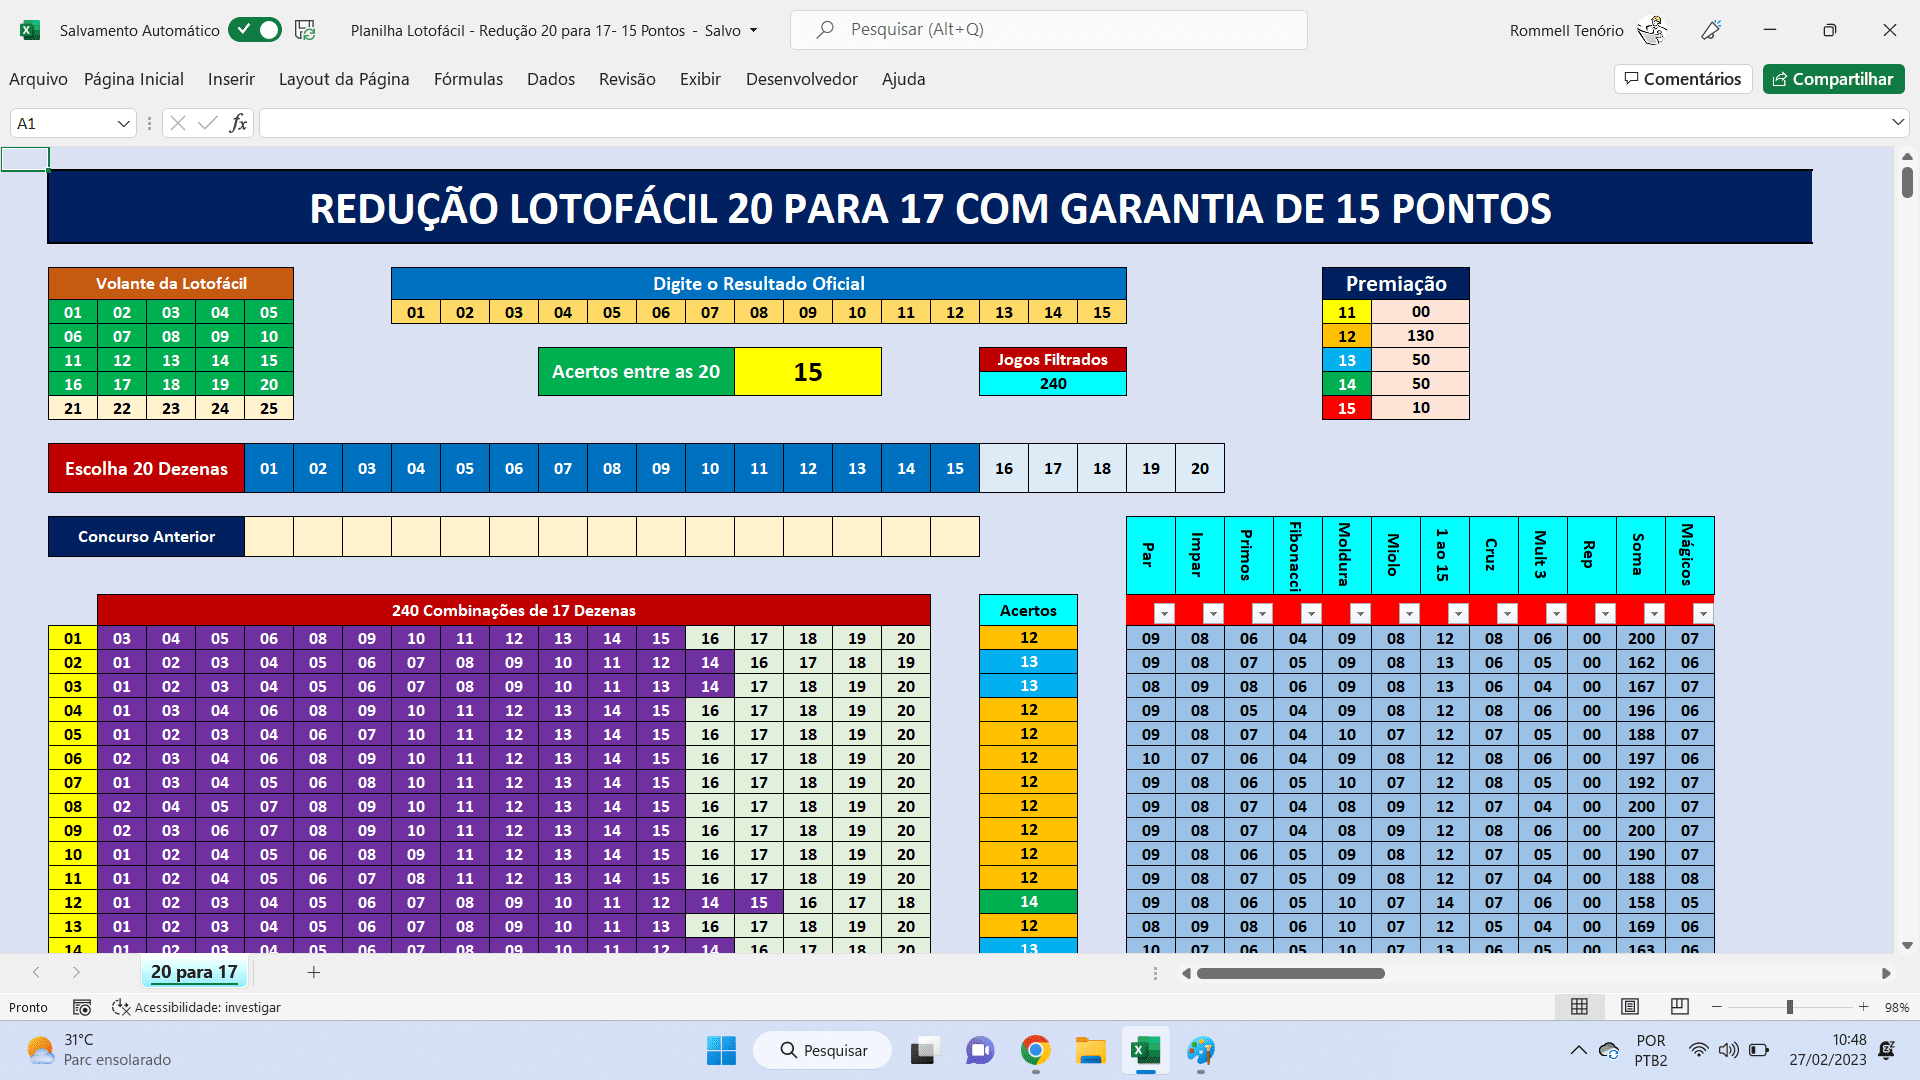Open Rommell Tenório account picture
Screen dimensions: 1920x1080
pyautogui.click(x=1653, y=30)
